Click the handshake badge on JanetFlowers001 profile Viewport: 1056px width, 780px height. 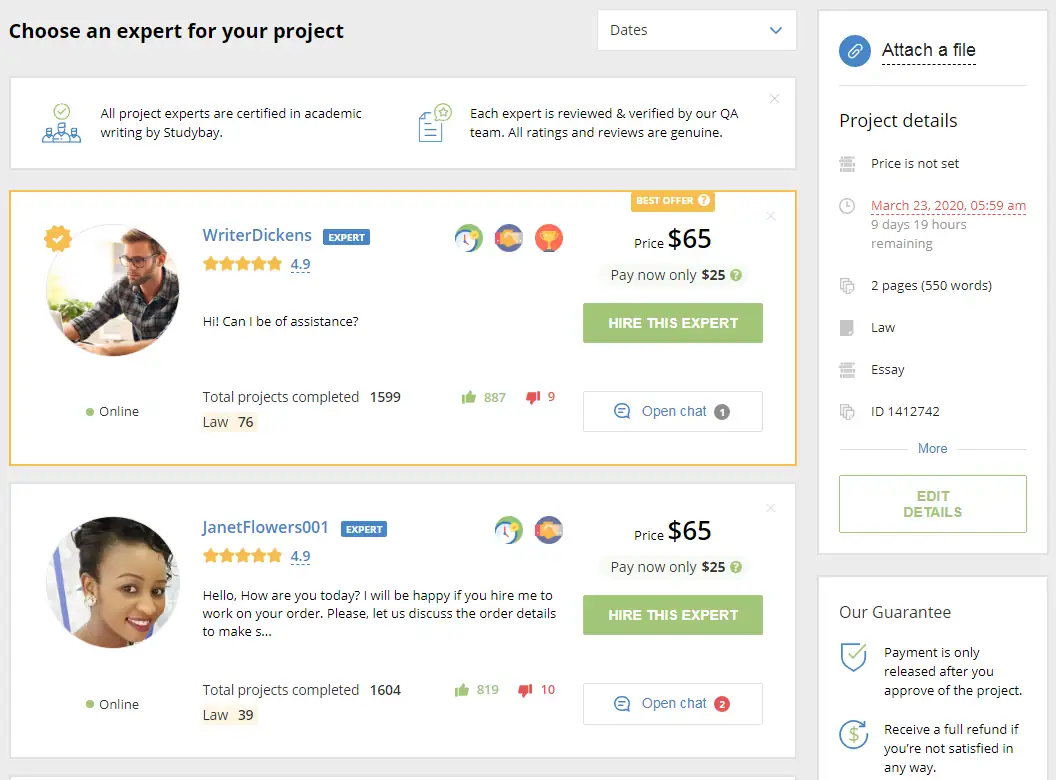click(549, 530)
